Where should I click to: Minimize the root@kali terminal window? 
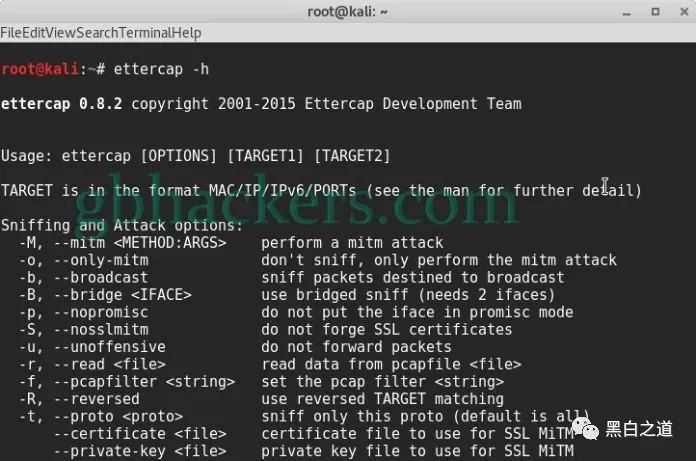point(626,12)
